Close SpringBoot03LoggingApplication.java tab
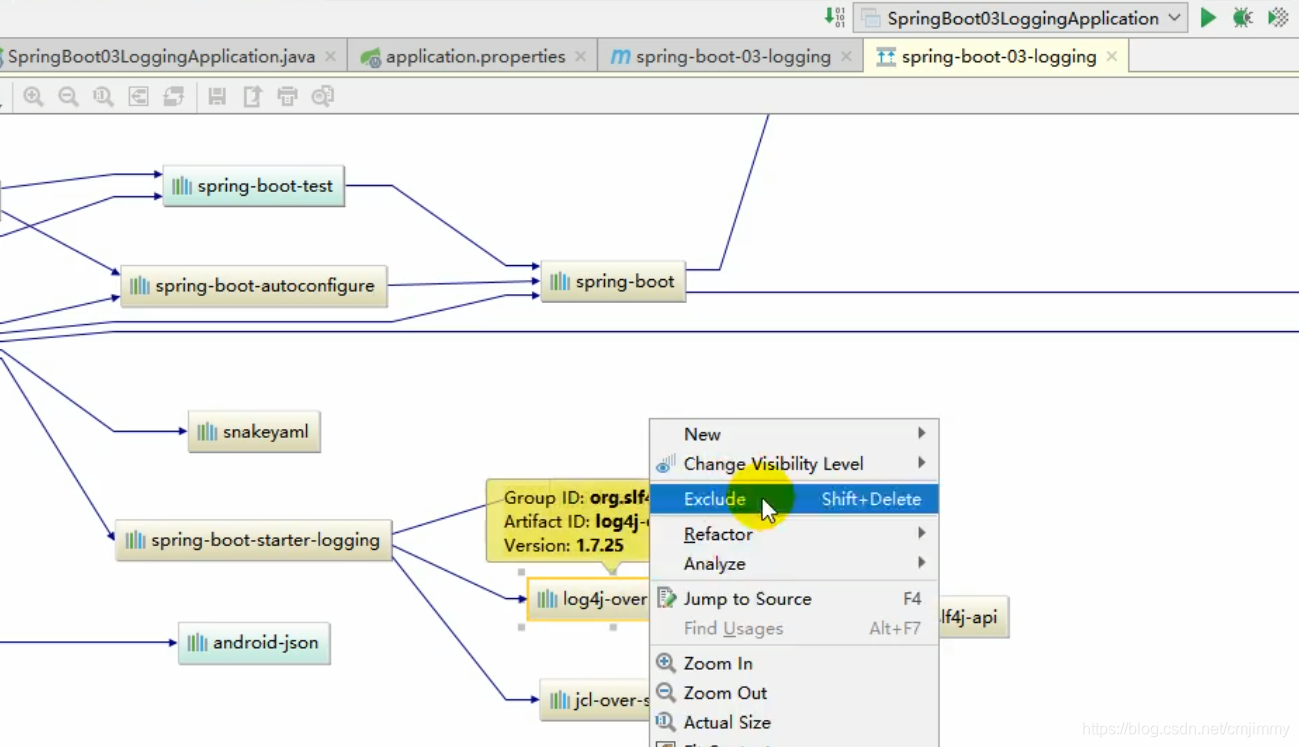Screen dimensions: 1299x747 pos(331,57)
